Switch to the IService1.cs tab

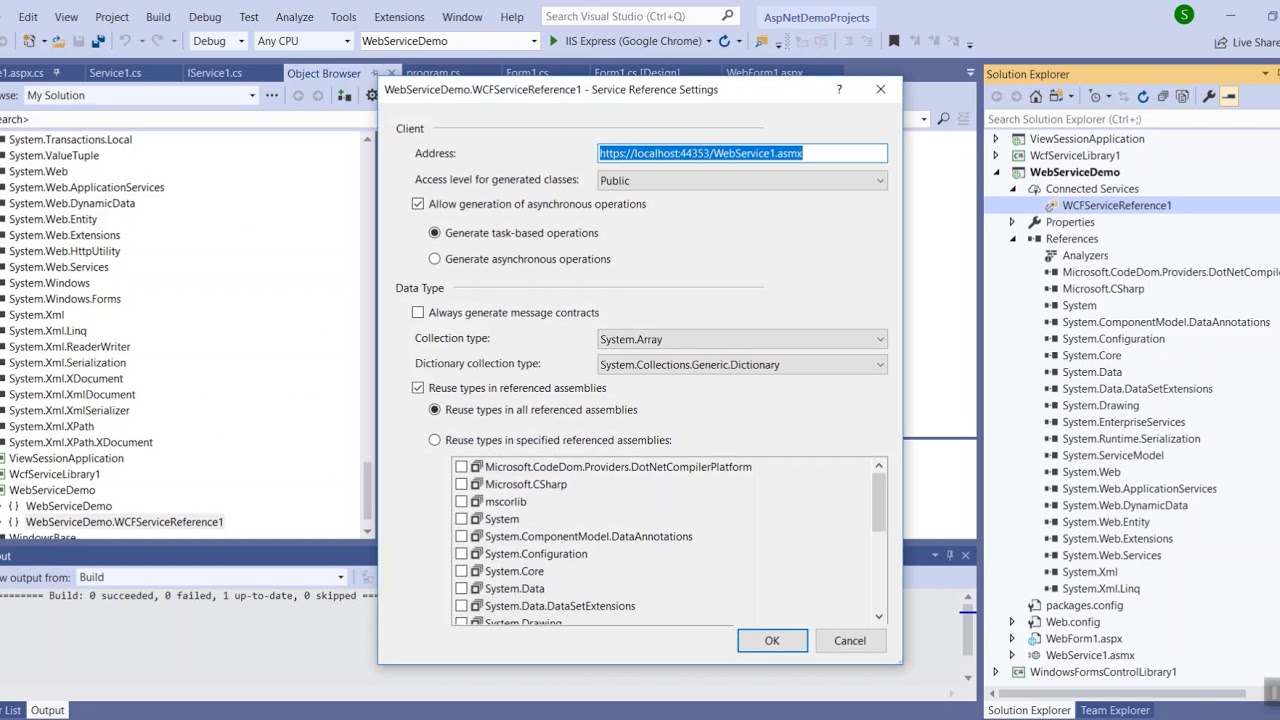coord(214,73)
